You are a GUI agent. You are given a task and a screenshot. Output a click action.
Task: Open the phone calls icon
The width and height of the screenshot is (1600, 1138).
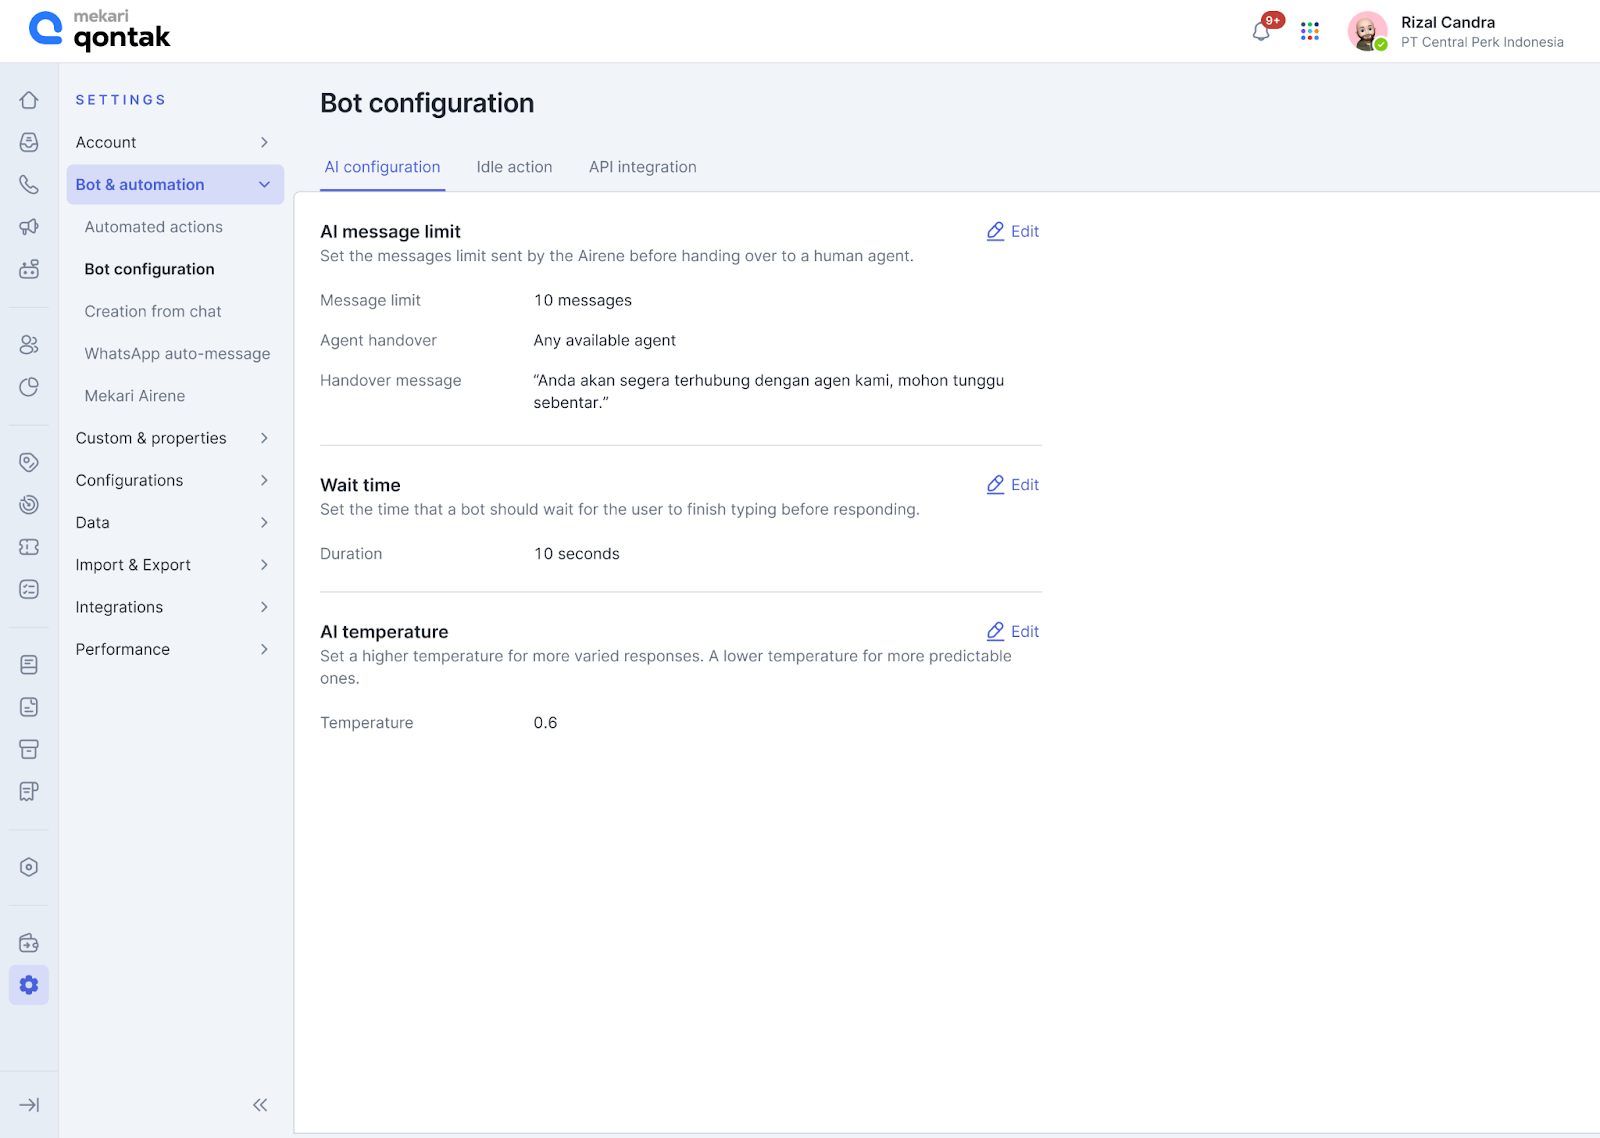click(29, 185)
